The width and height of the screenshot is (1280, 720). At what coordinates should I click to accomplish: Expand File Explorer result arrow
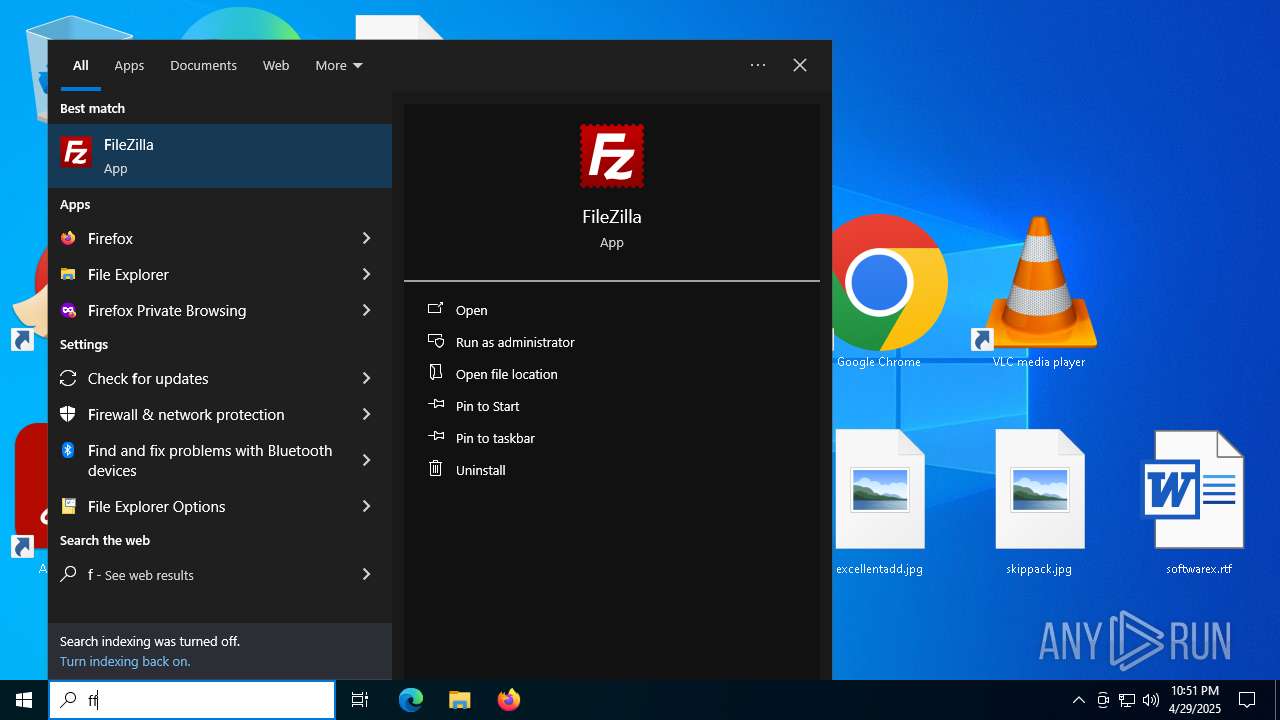(x=366, y=274)
